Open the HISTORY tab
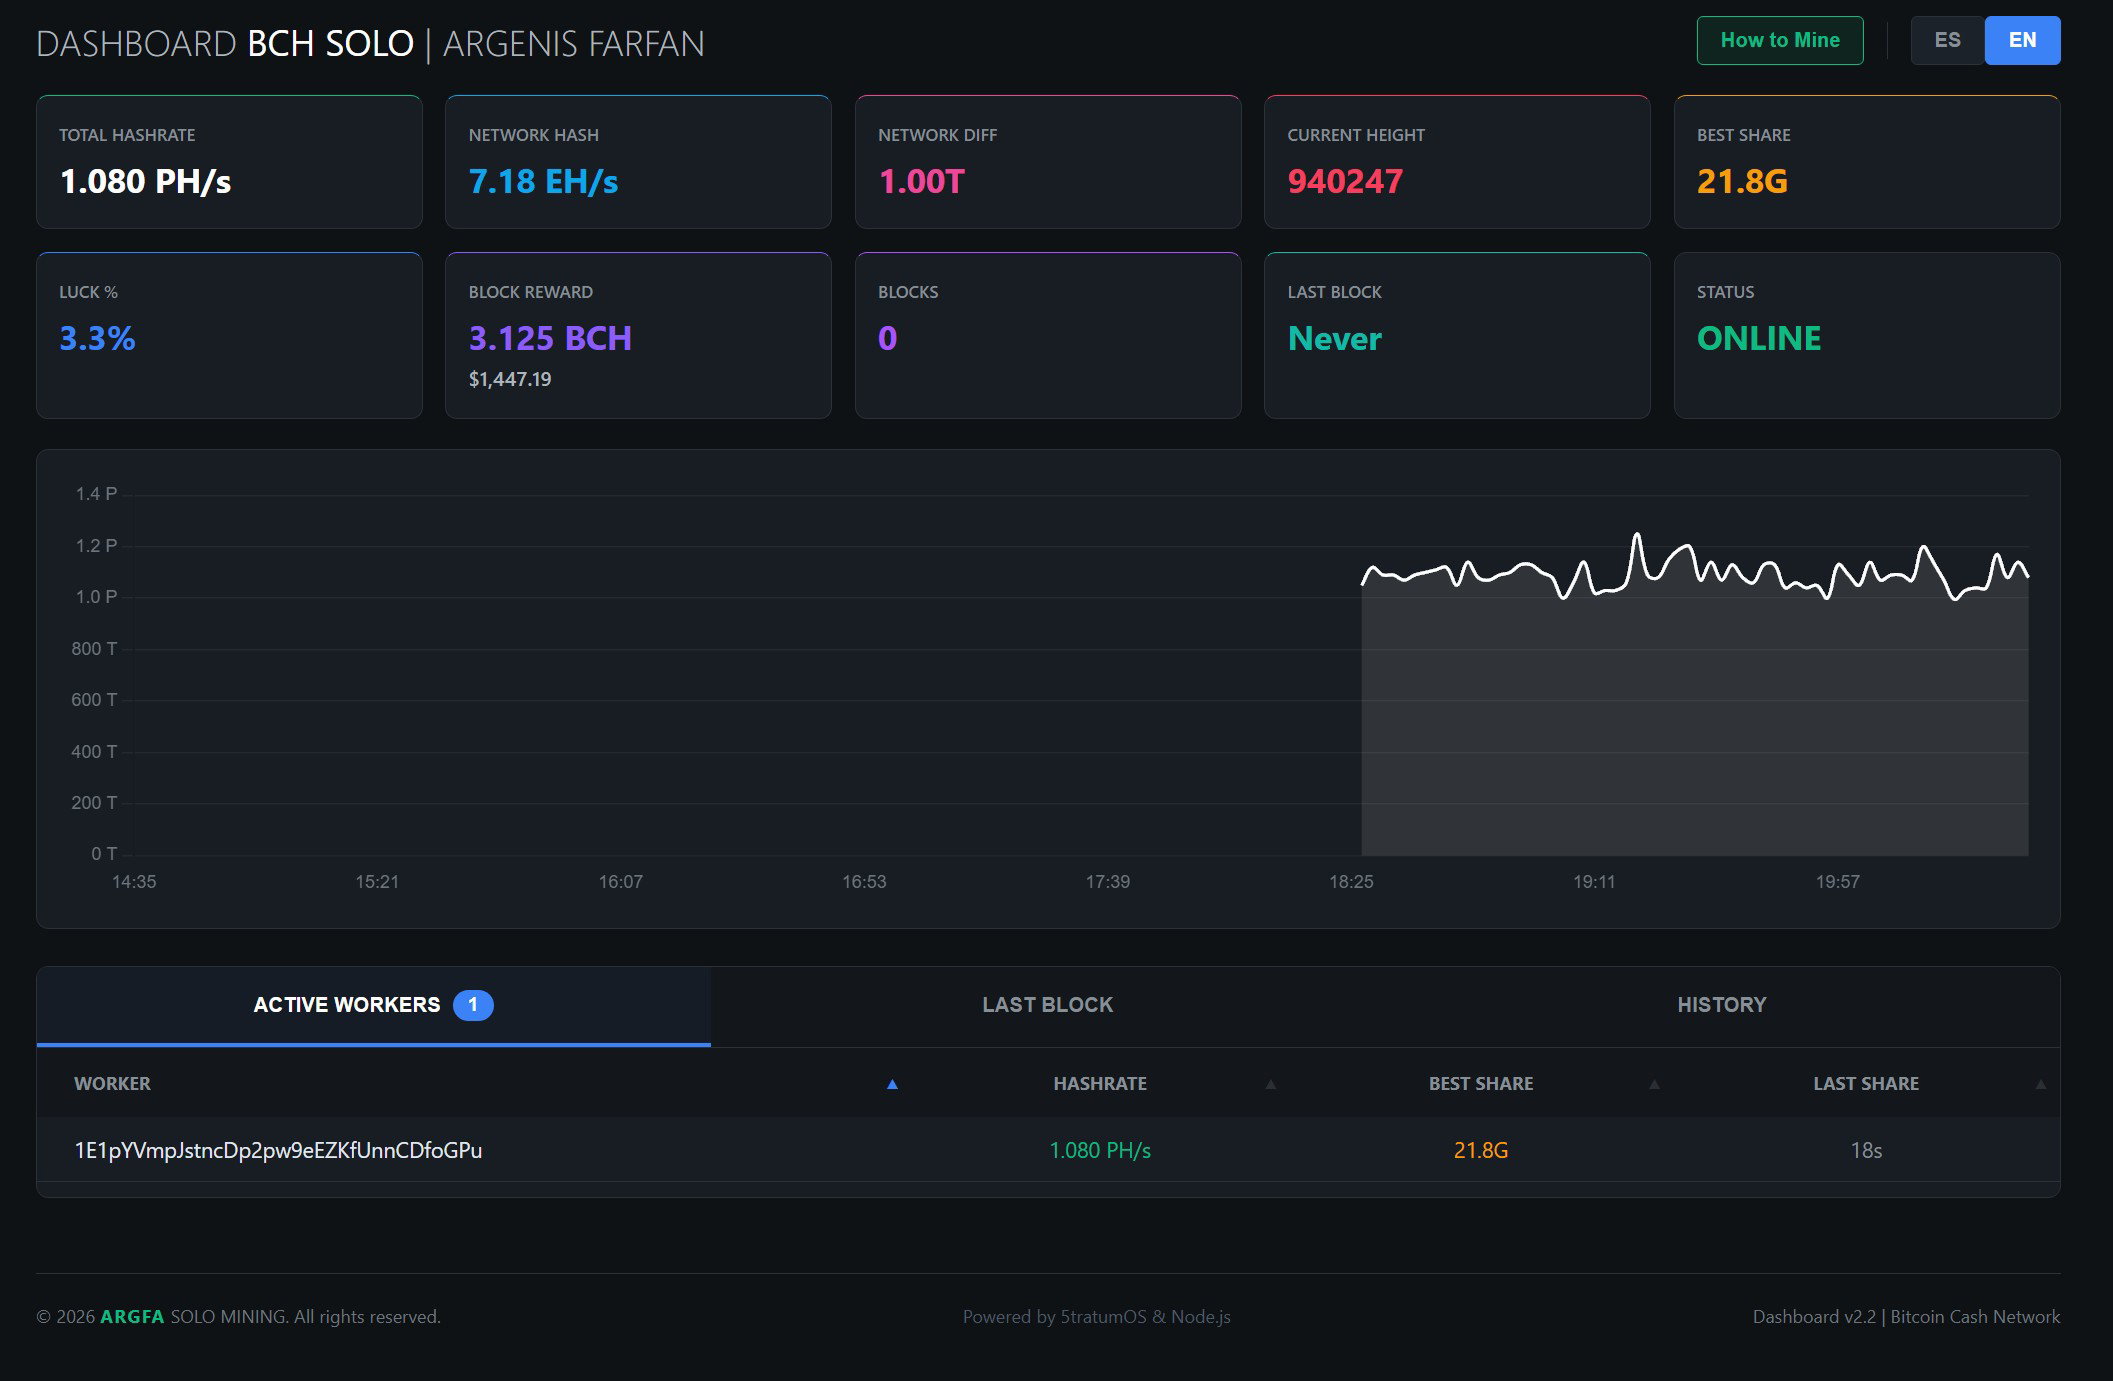Screen dimensions: 2113x1381 tap(1721, 1006)
